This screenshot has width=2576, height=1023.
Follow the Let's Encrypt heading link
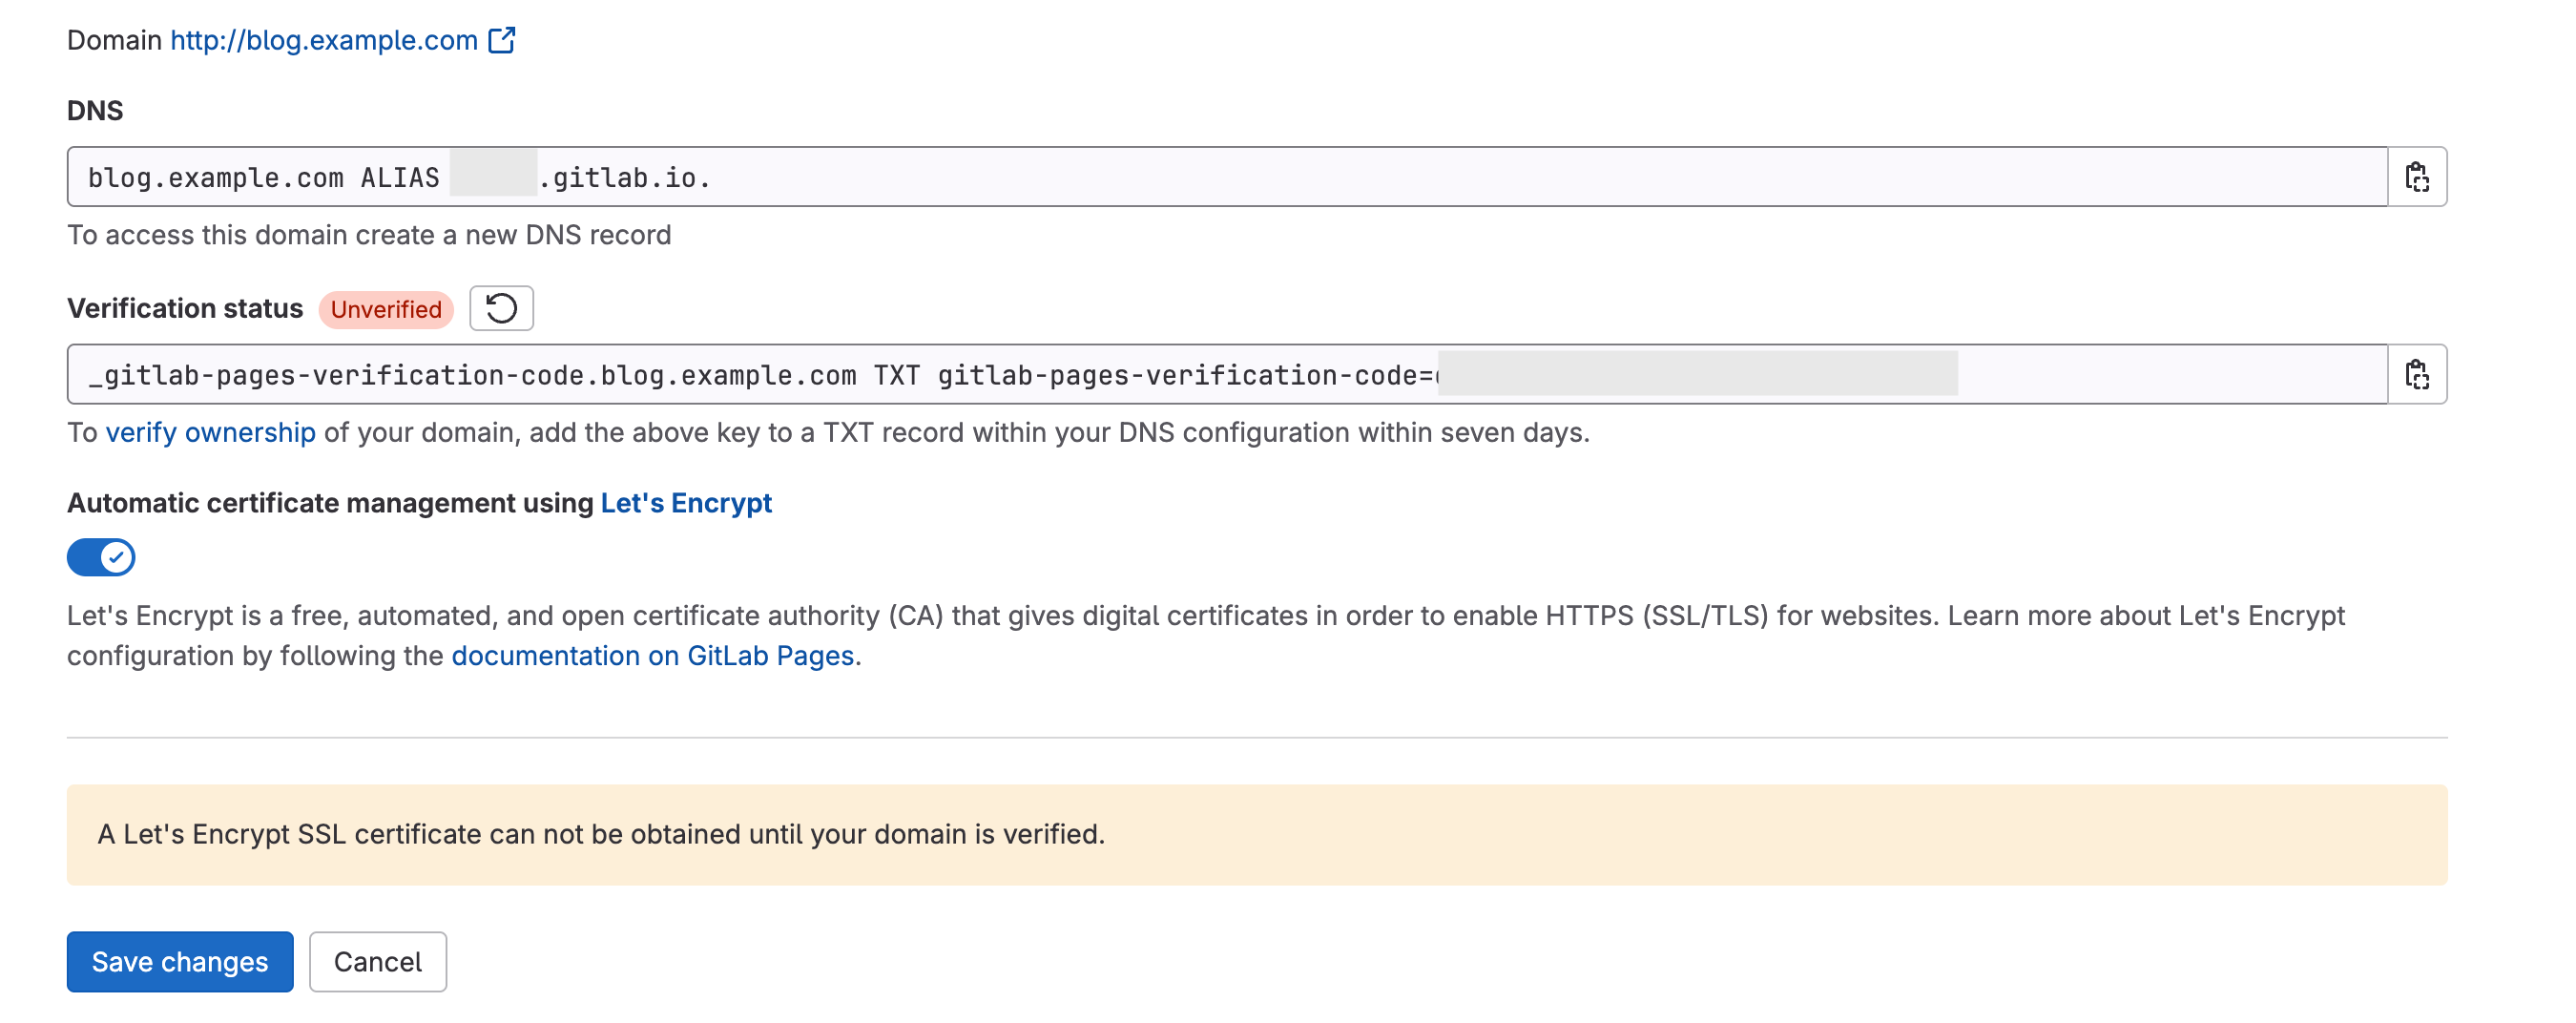point(685,503)
